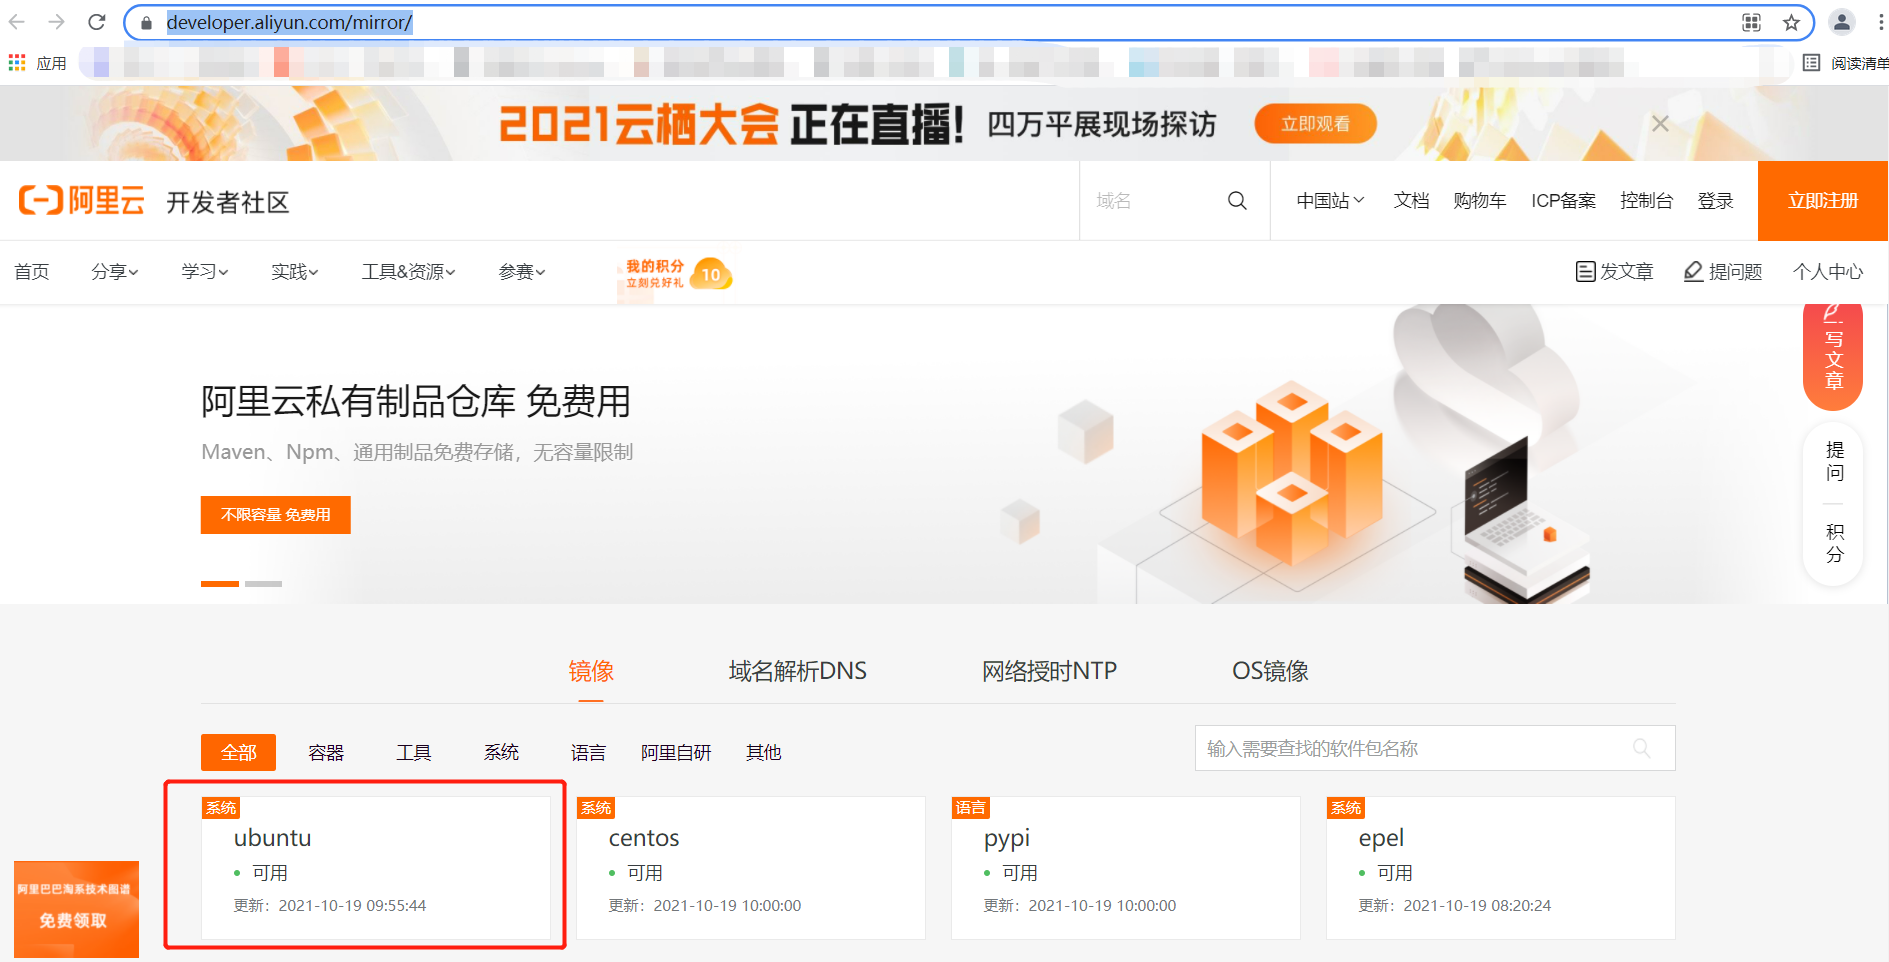This screenshot has height=962, width=1889.
Task: Click the Aliyun logo
Action: coord(82,201)
